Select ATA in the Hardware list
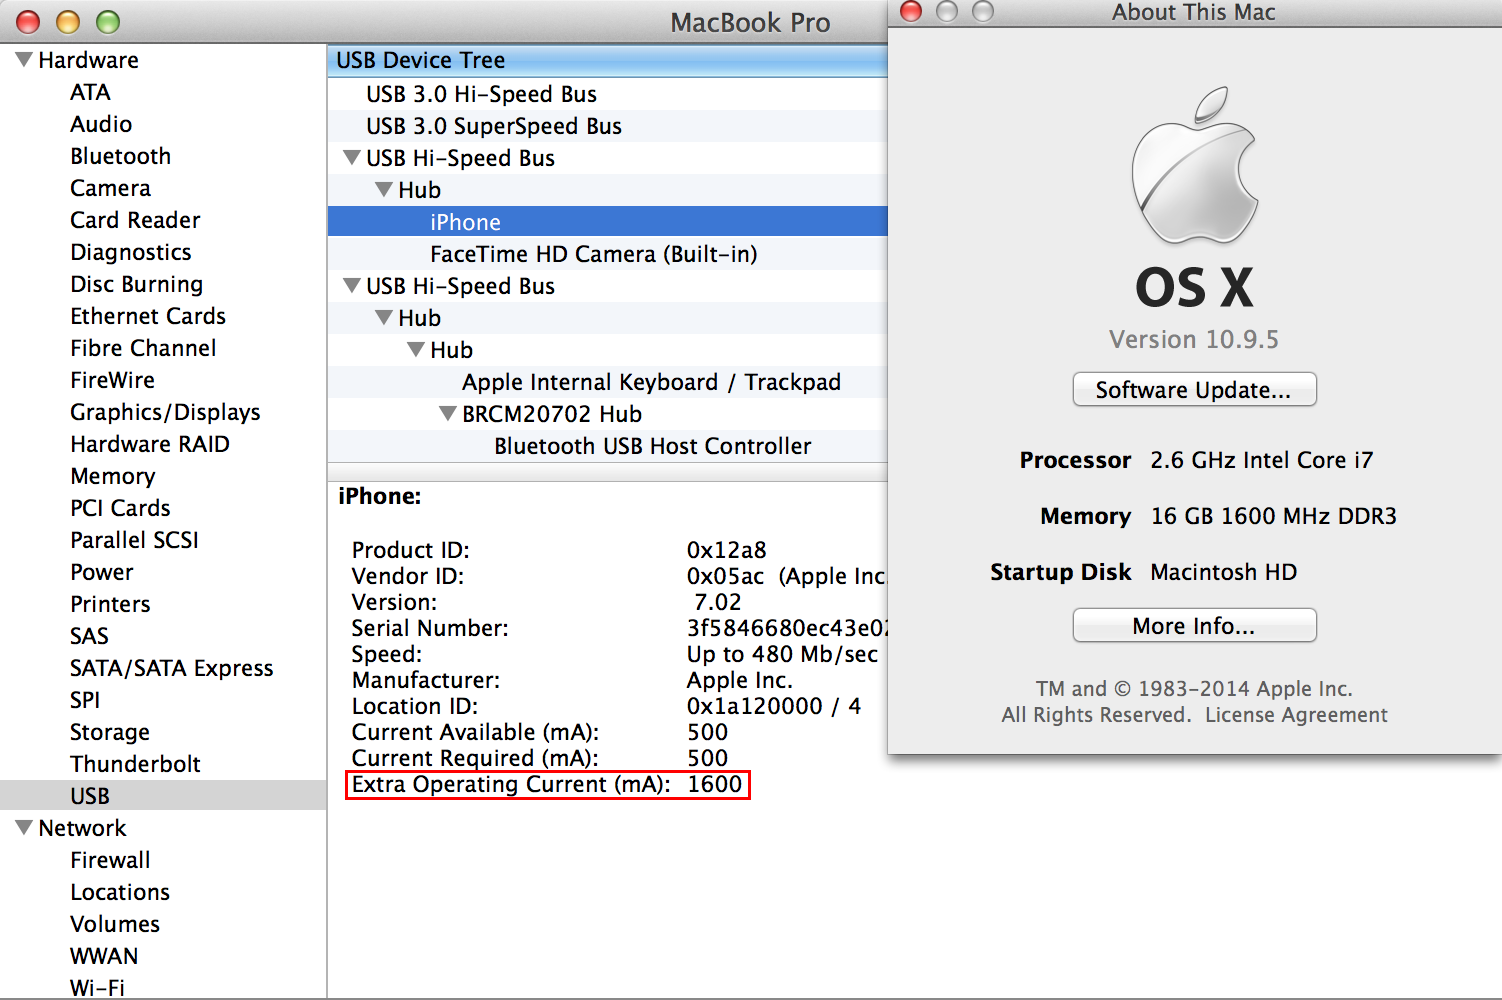 point(90,92)
